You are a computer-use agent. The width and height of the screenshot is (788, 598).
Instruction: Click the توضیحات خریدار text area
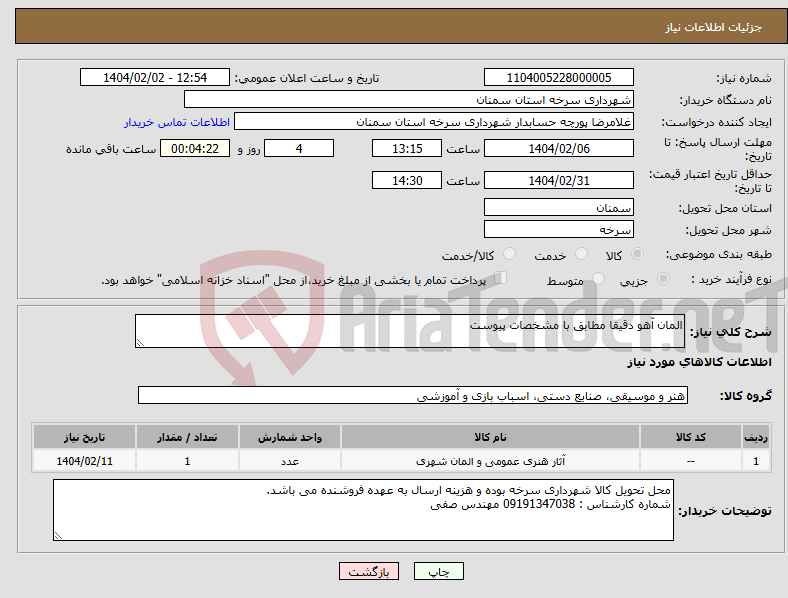click(x=363, y=510)
